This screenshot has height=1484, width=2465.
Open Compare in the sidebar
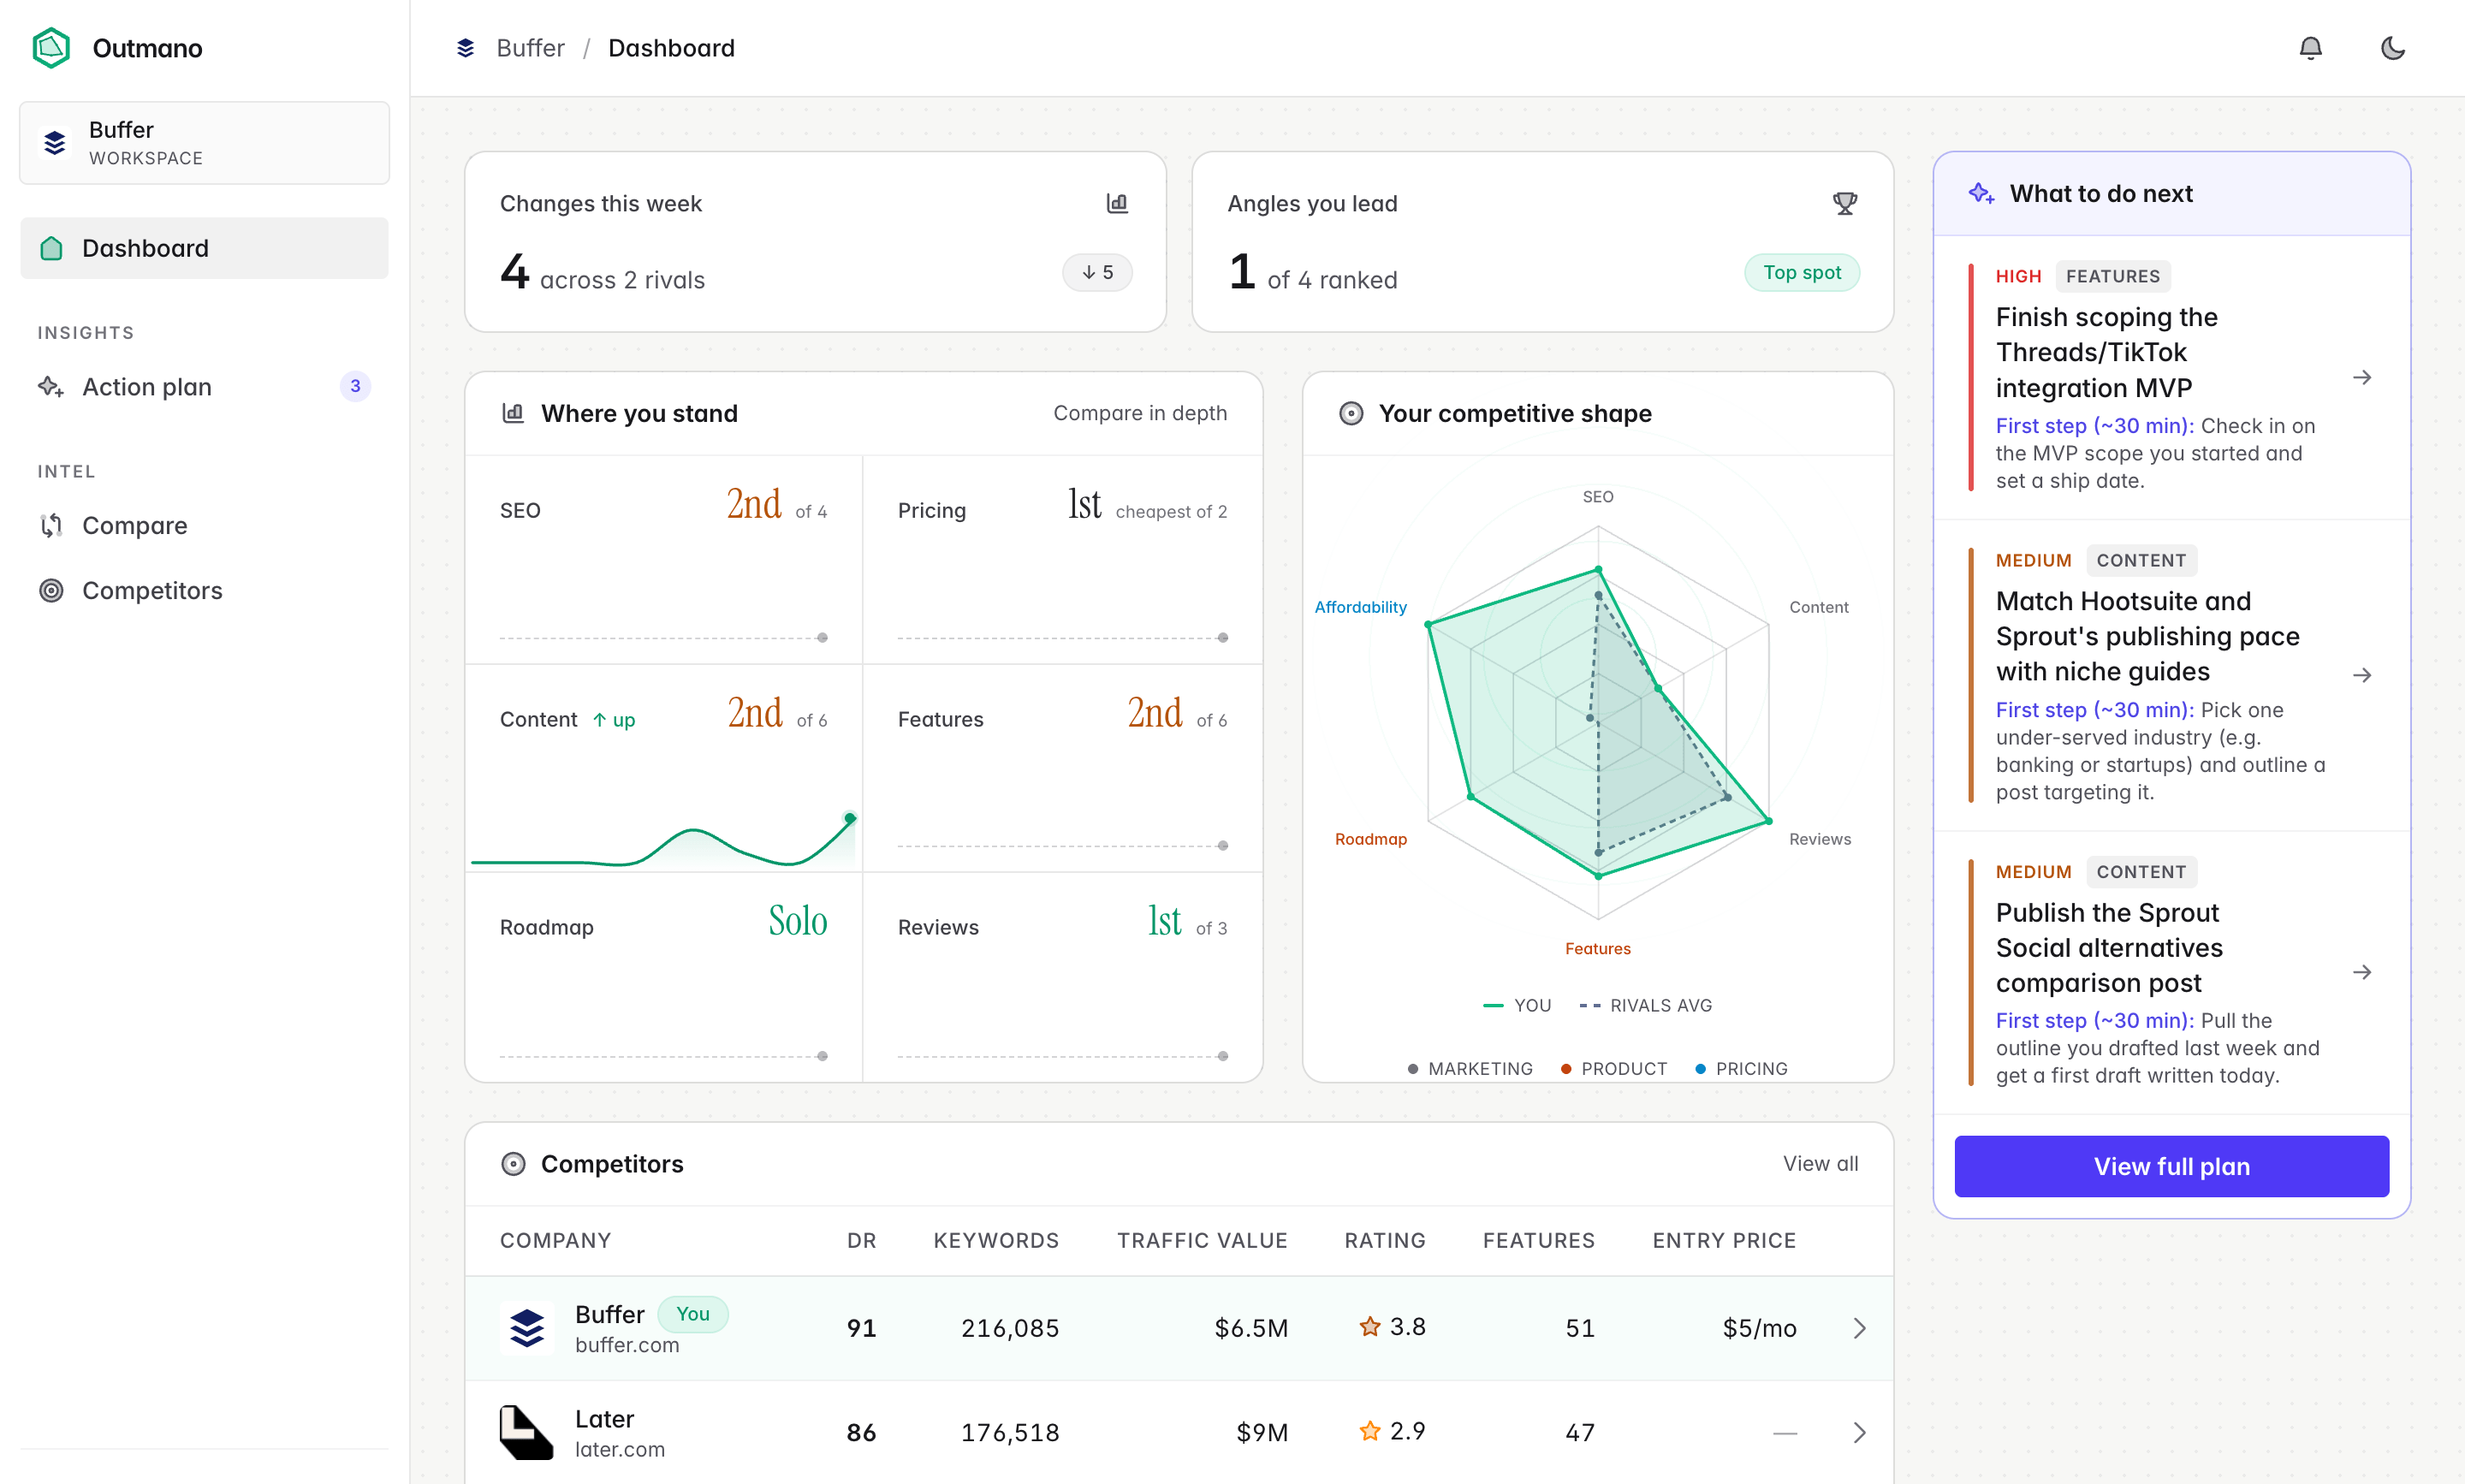(204, 525)
